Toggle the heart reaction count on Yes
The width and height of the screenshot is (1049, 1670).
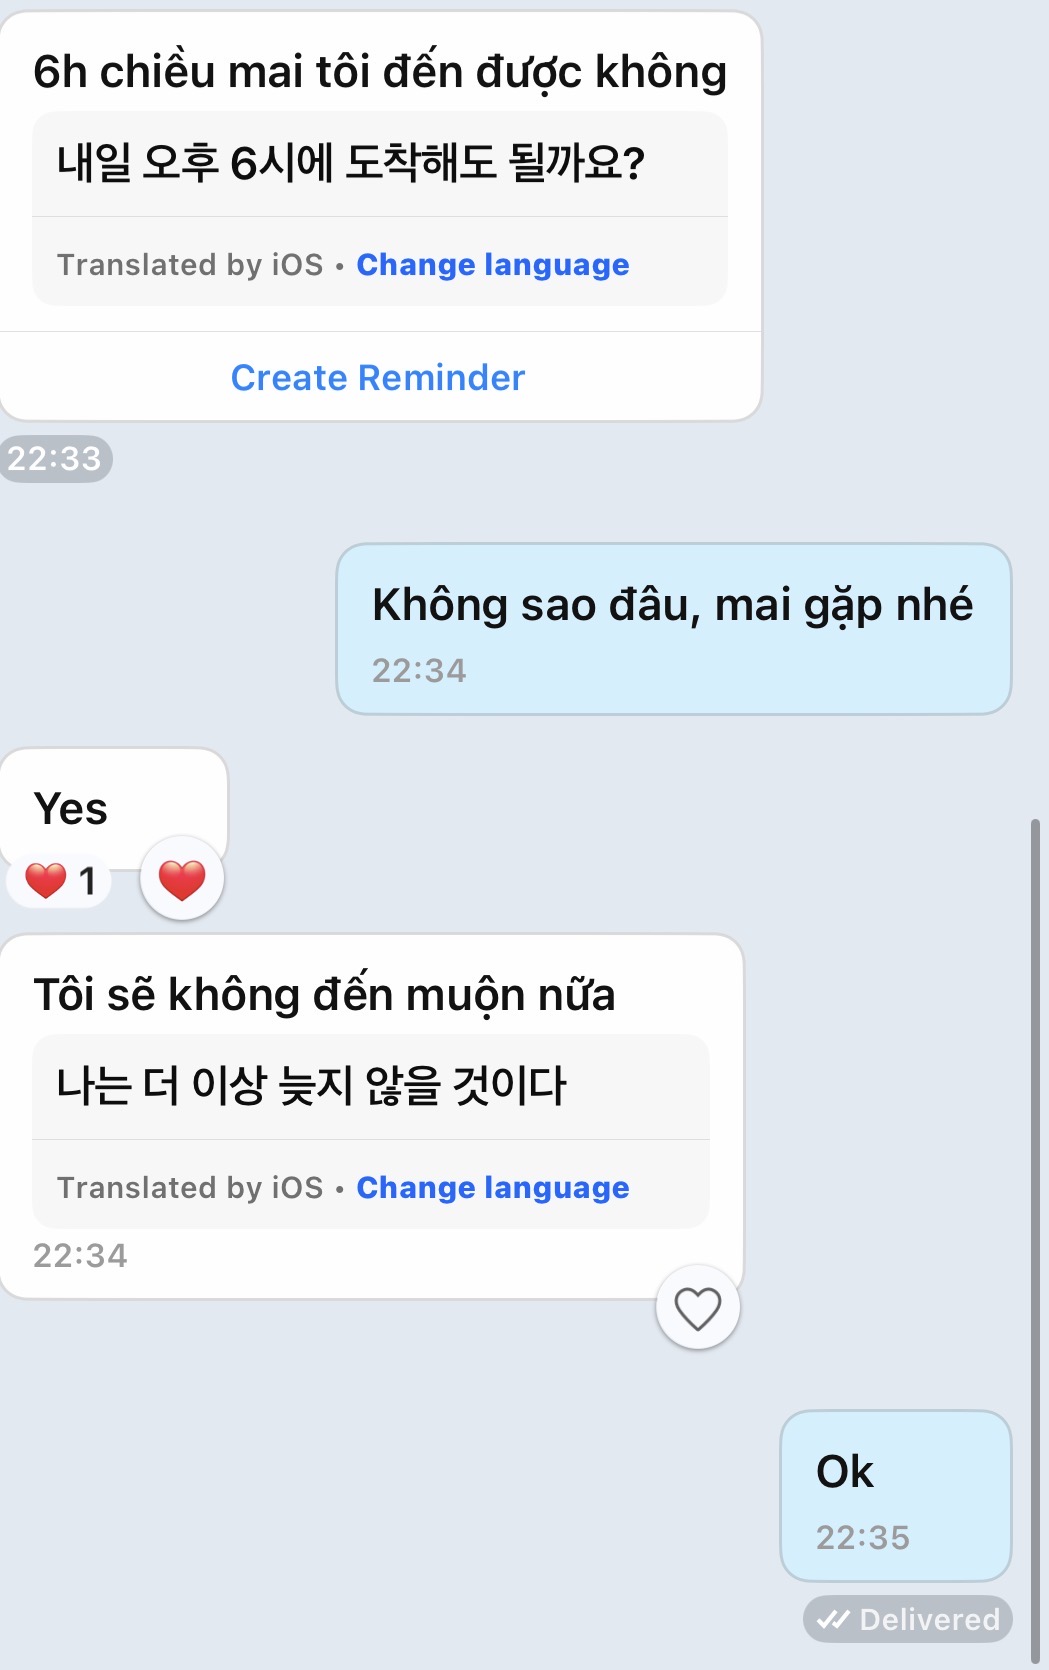tap(60, 881)
